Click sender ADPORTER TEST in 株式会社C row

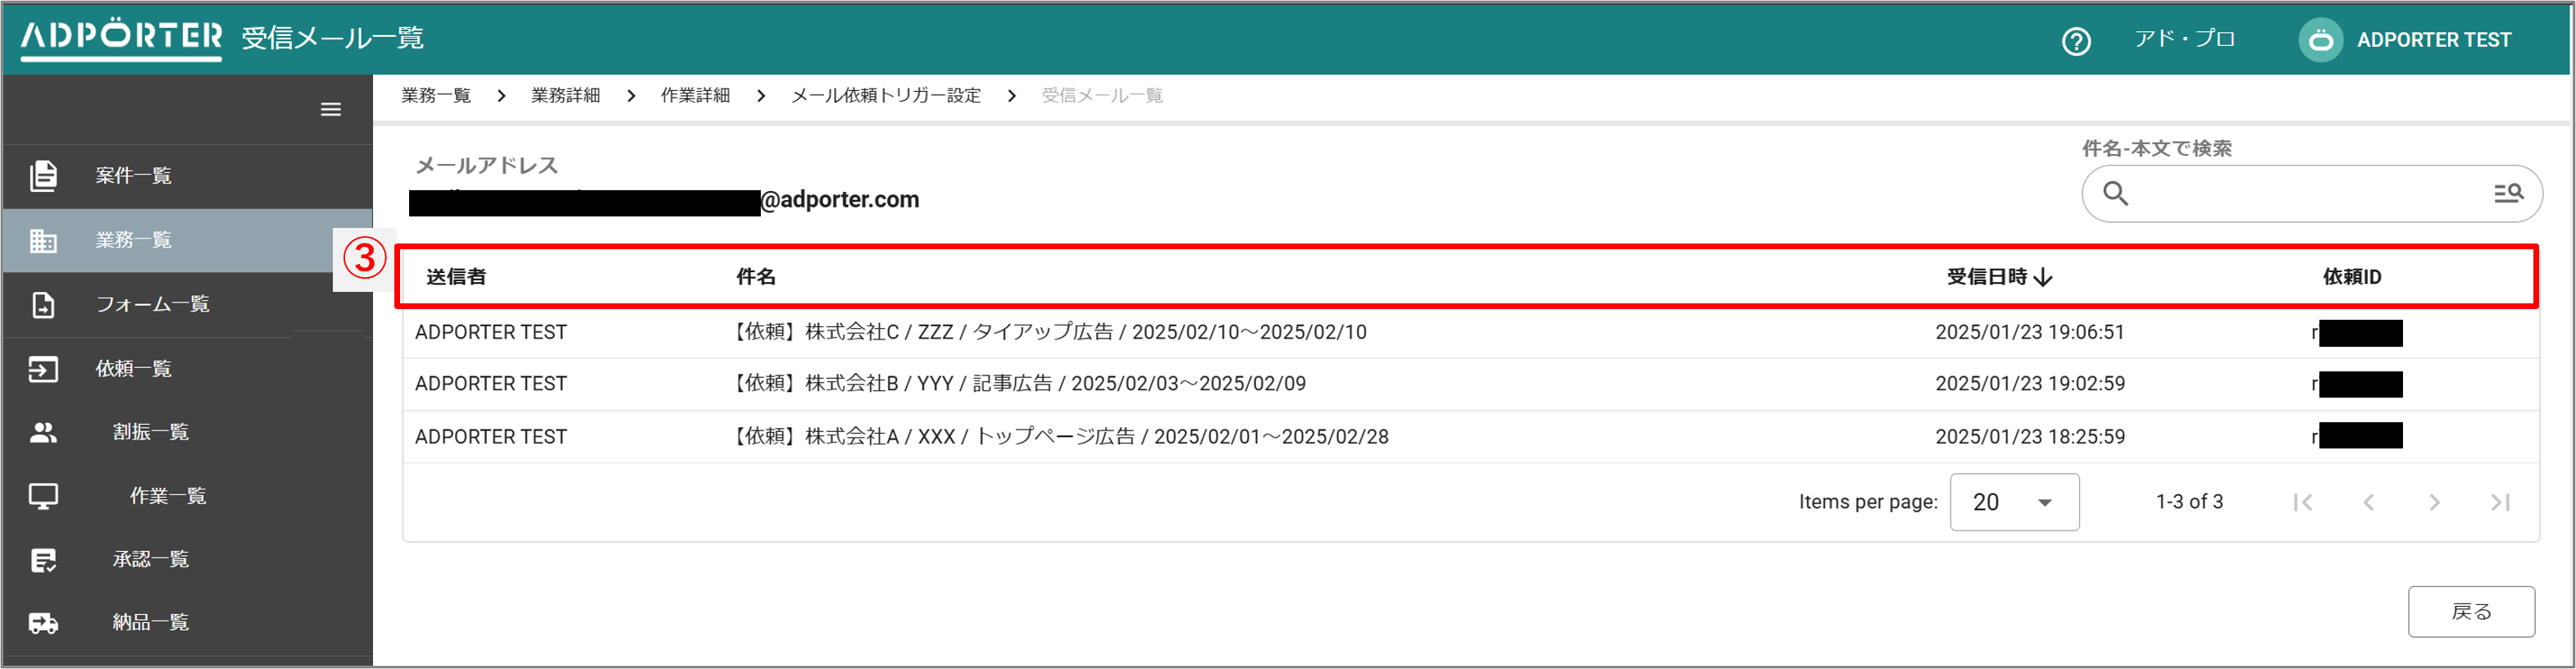[491, 332]
